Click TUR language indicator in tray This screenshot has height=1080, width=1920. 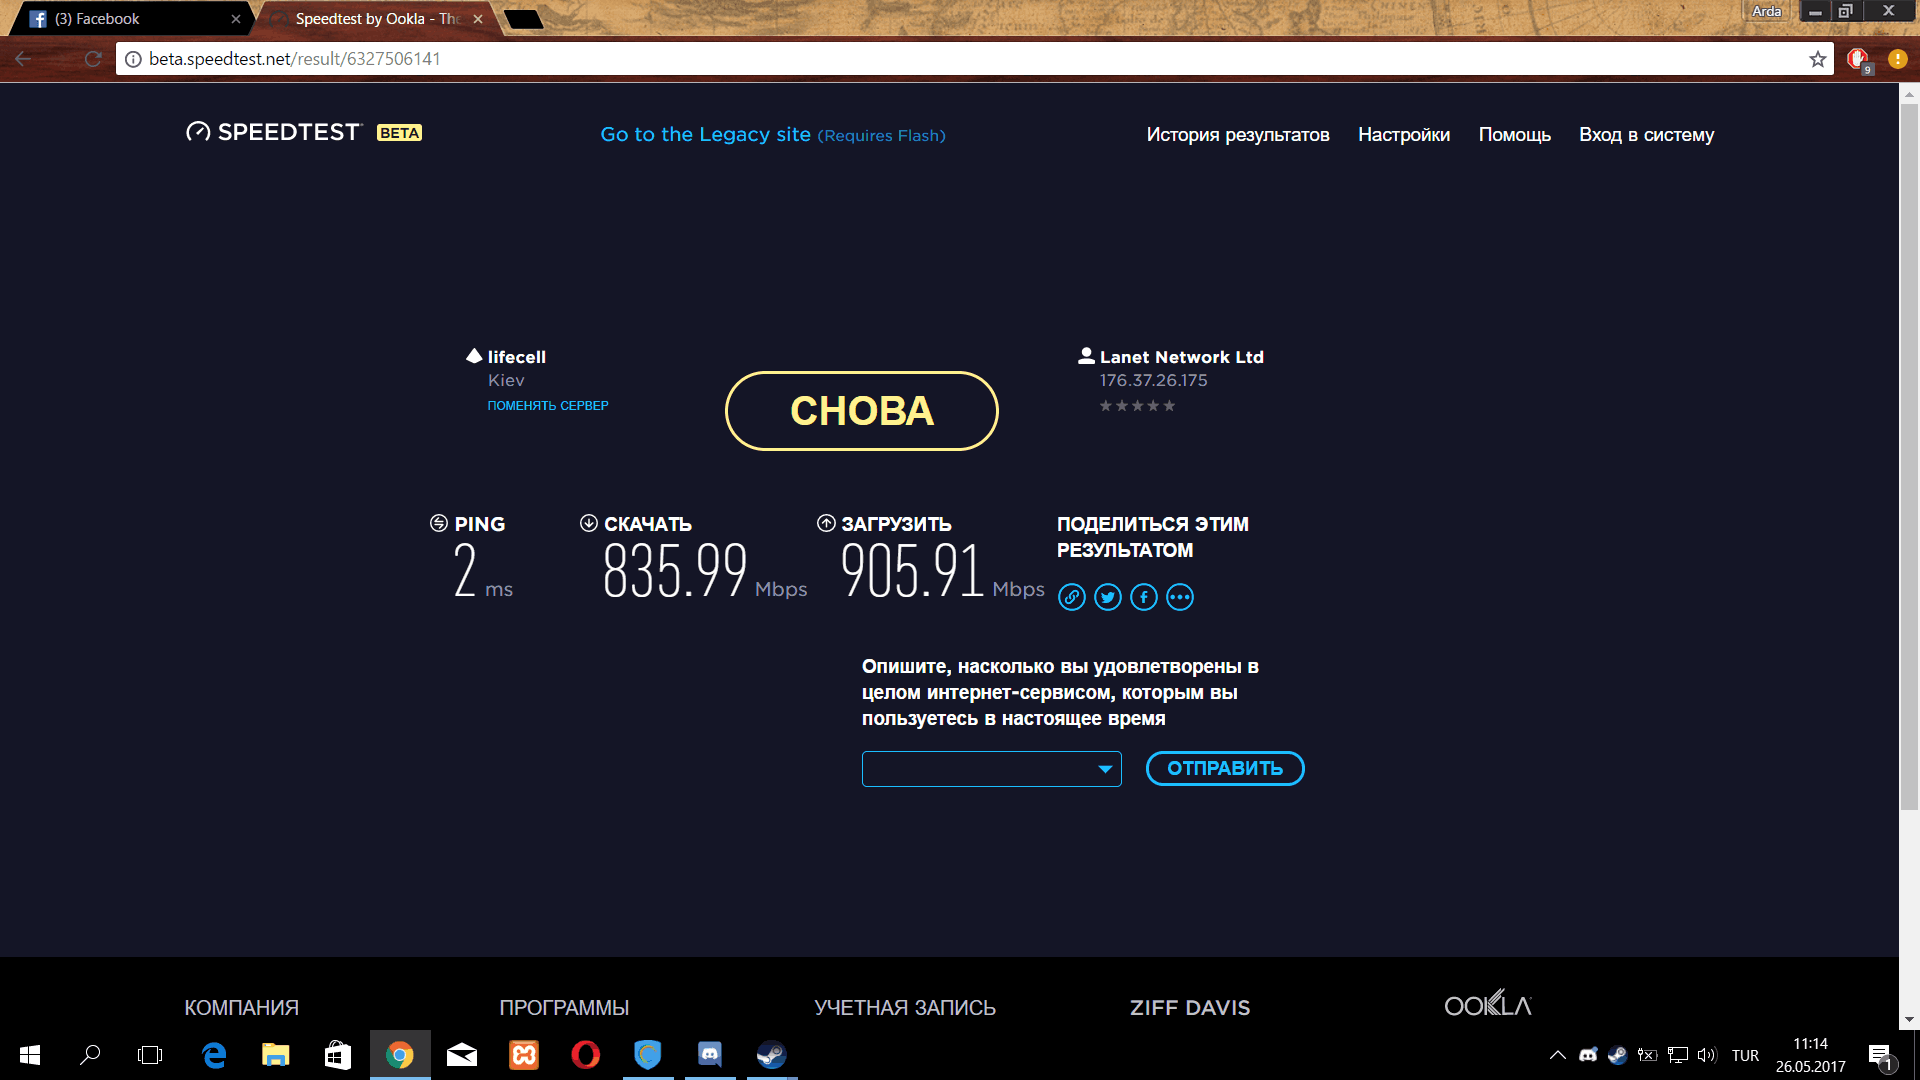1745,1056
